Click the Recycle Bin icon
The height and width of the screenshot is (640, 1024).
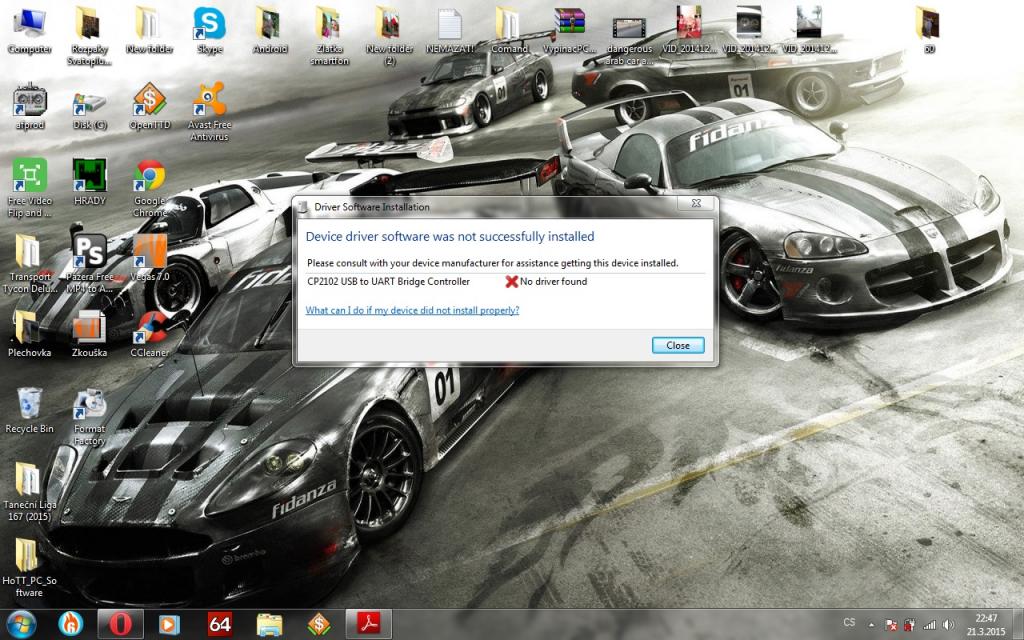click(29, 409)
